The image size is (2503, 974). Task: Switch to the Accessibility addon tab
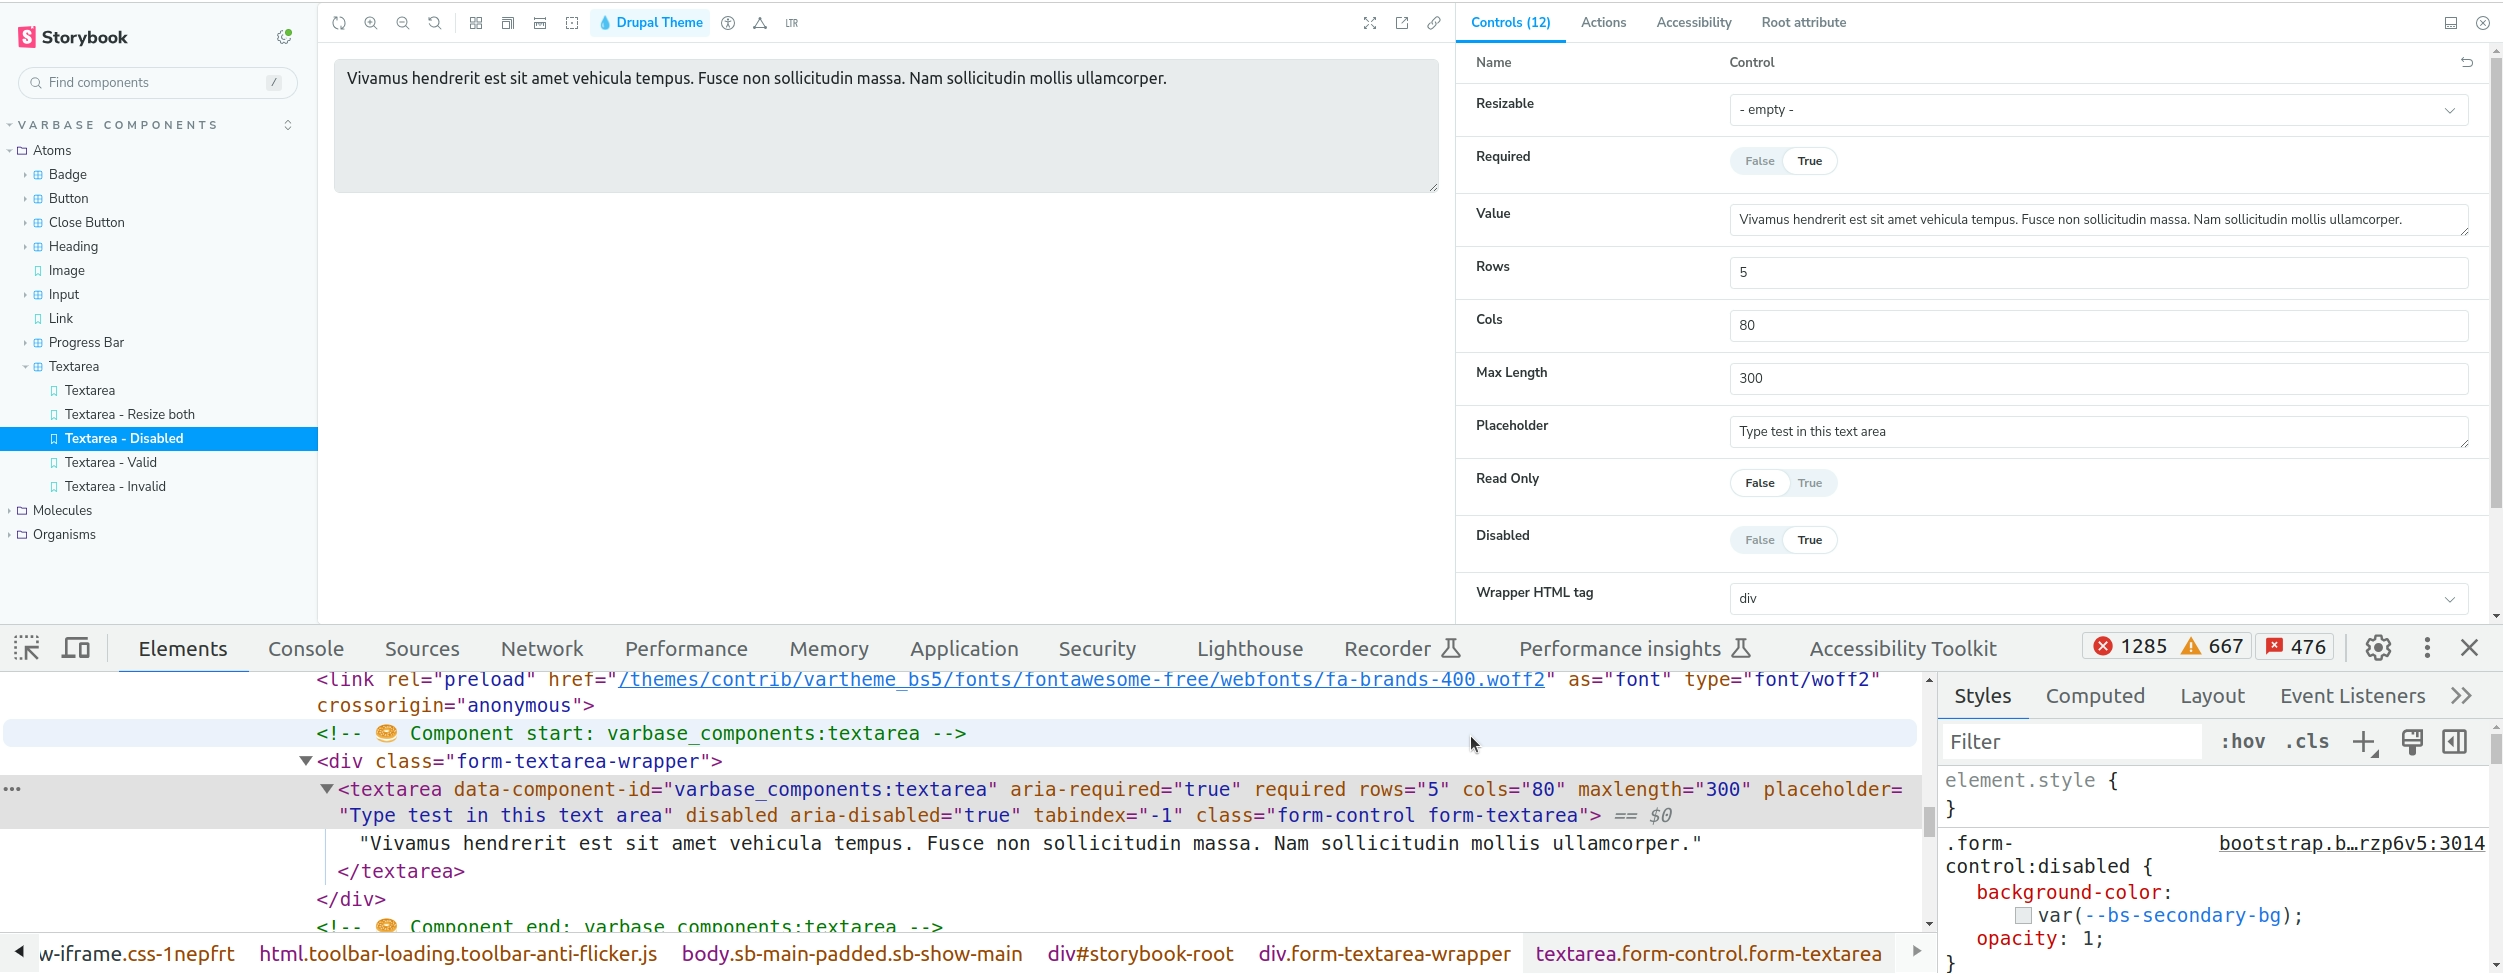[1693, 23]
